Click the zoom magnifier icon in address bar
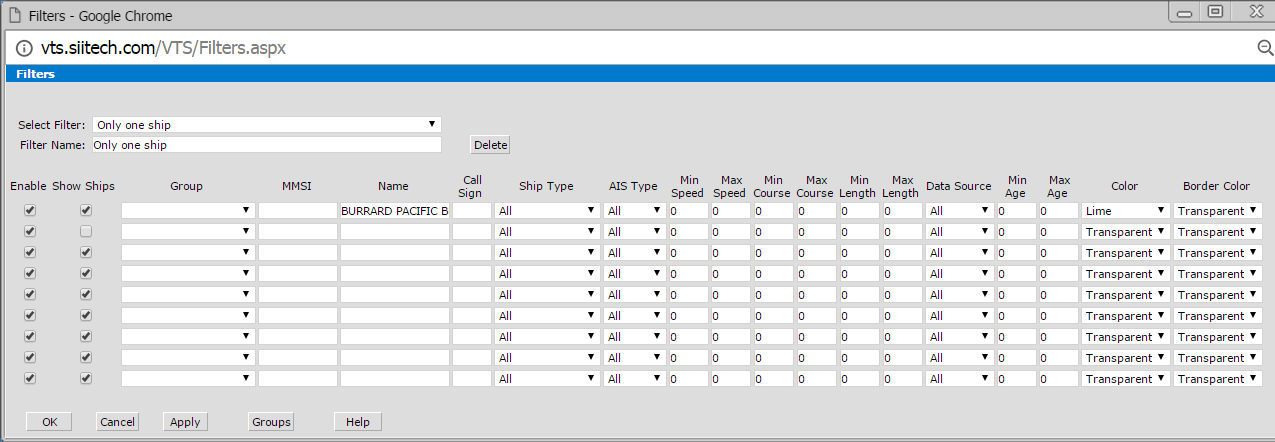1275x442 pixels. pyautogui.click(x=1264, y=48)
